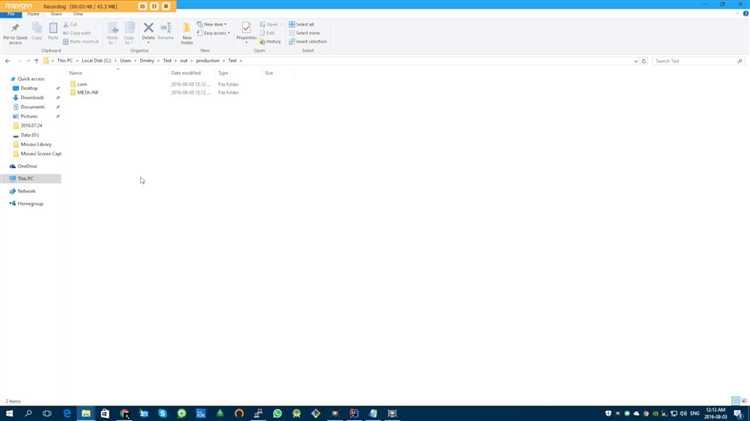Open Downloads in navigation pane
Viewport: 750px width, 421px height.
32,98
